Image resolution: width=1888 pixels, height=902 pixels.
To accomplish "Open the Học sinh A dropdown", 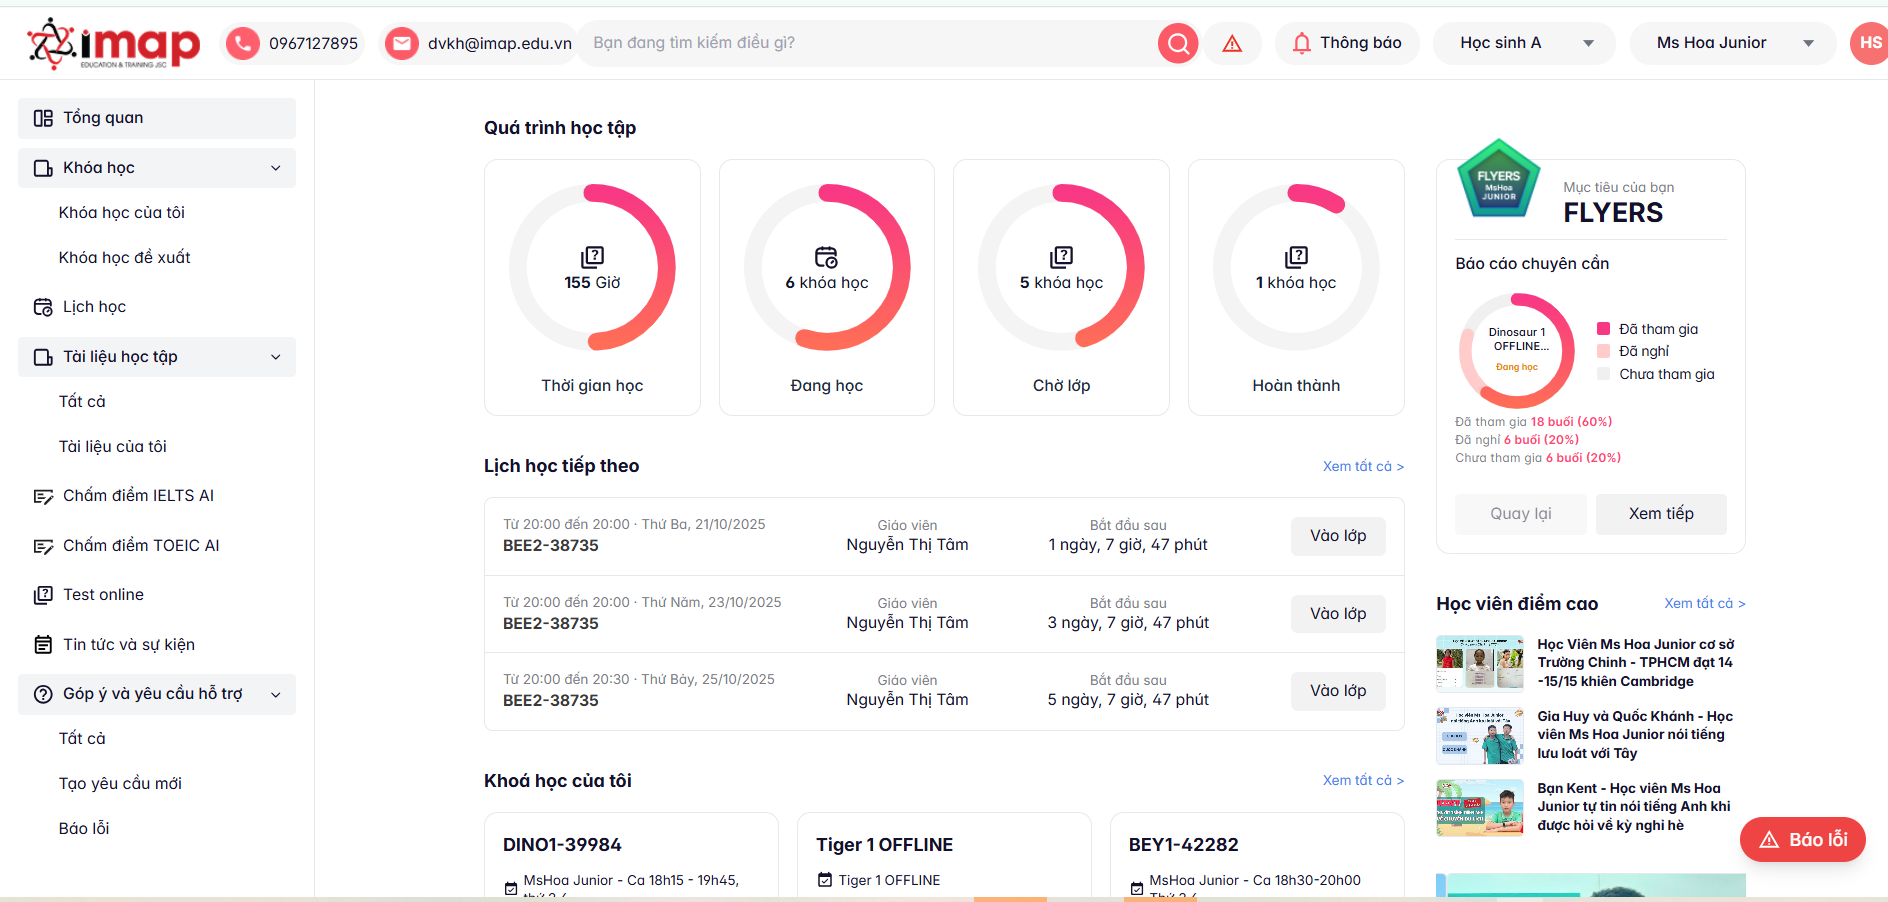I will [1523, 42].
